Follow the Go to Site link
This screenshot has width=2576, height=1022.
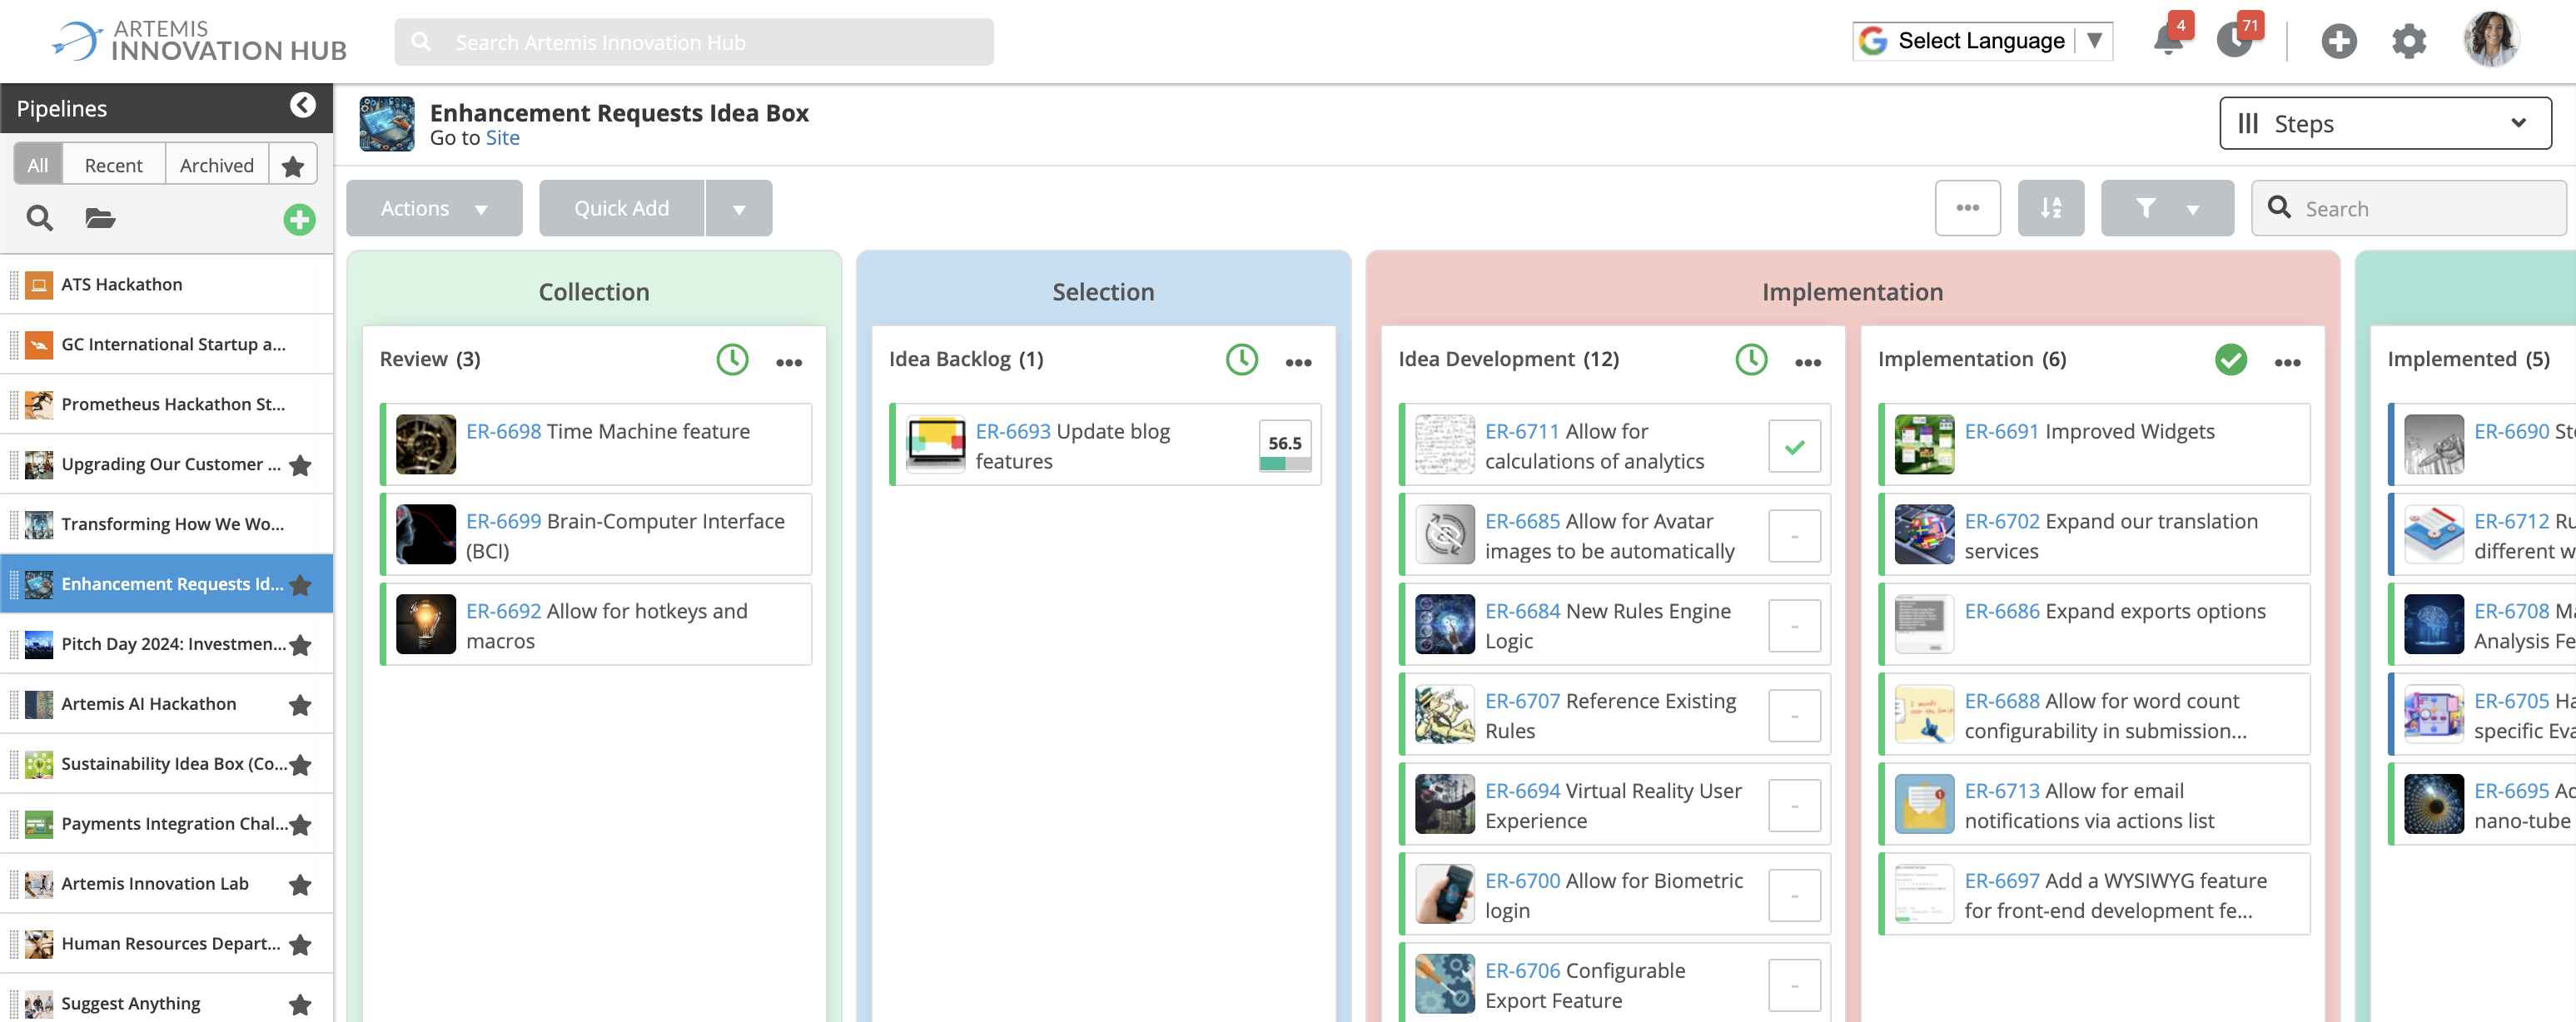[x=502, y=138]
